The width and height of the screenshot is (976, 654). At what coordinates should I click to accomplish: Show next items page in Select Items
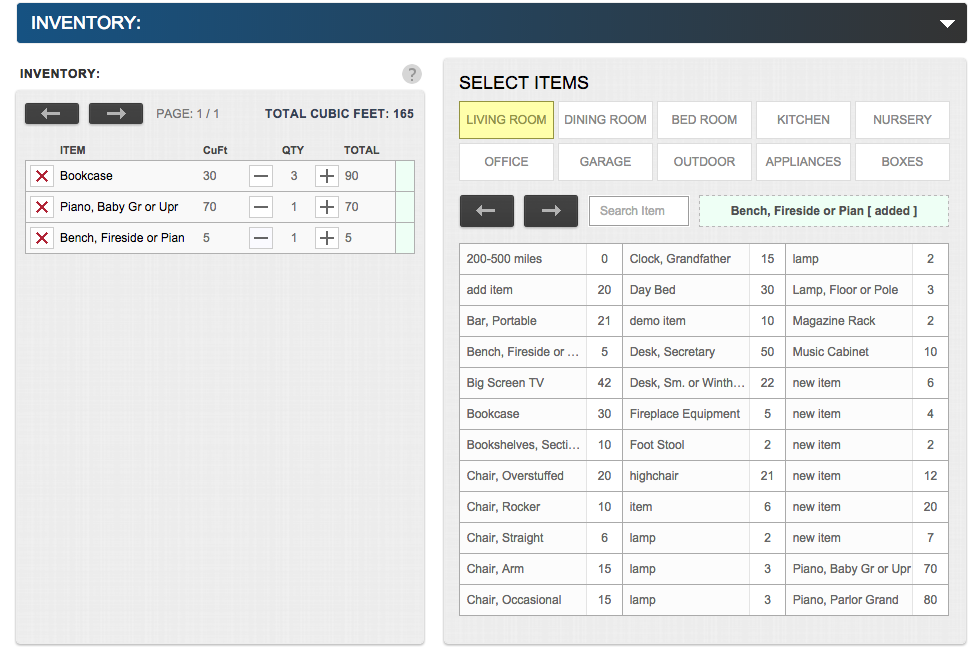(x=551, y=211)
